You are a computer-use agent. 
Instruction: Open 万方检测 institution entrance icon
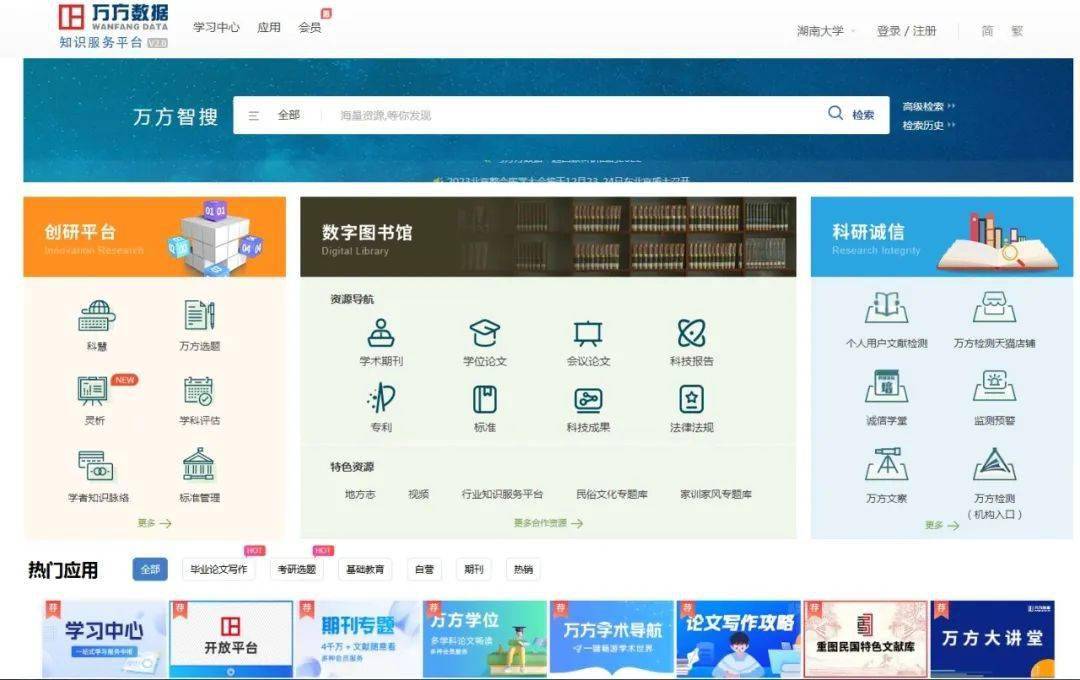(995, 464)
